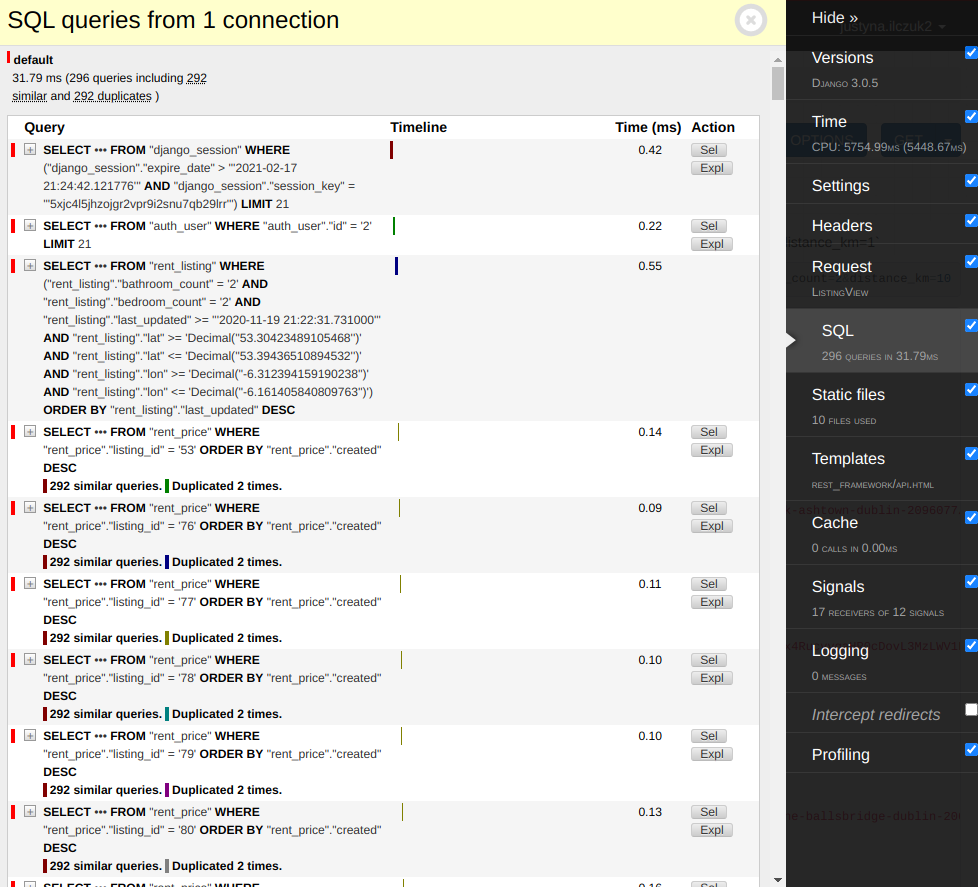The width and height of the screenshot is (978, 887).
Task: Uncheck the Versions panel checkbox
Action: (971, 52)
